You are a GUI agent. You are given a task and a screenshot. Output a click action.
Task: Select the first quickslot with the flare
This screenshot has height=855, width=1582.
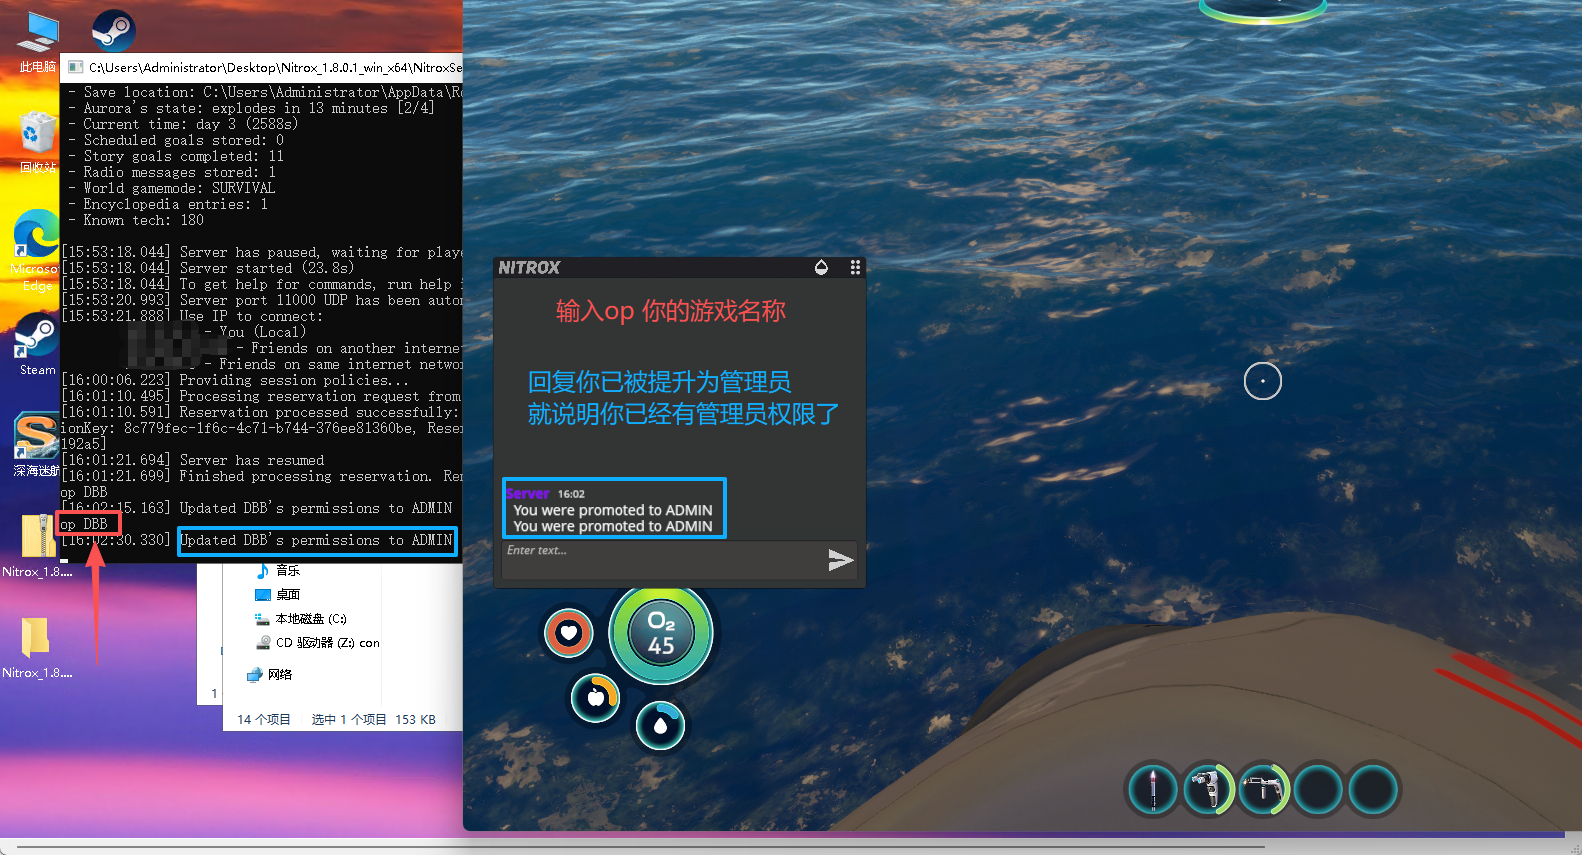click(1153, 789)
